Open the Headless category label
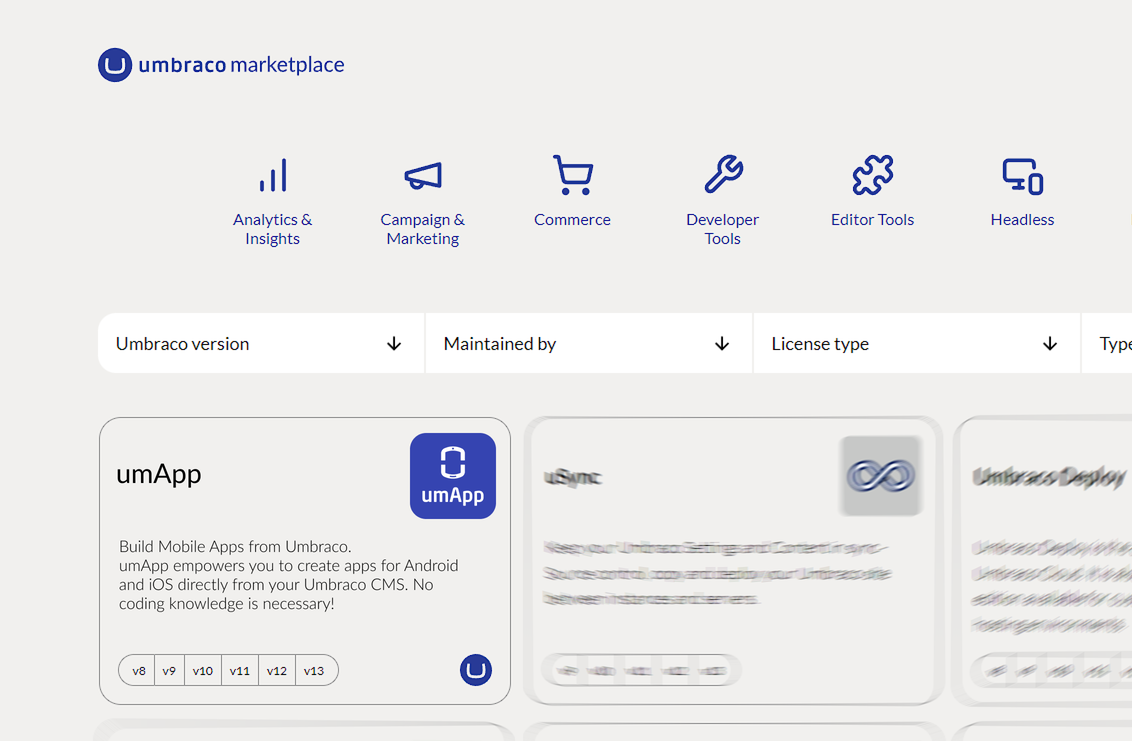The height and width of the screenshot is (741, 1132). click(1022, 220)
